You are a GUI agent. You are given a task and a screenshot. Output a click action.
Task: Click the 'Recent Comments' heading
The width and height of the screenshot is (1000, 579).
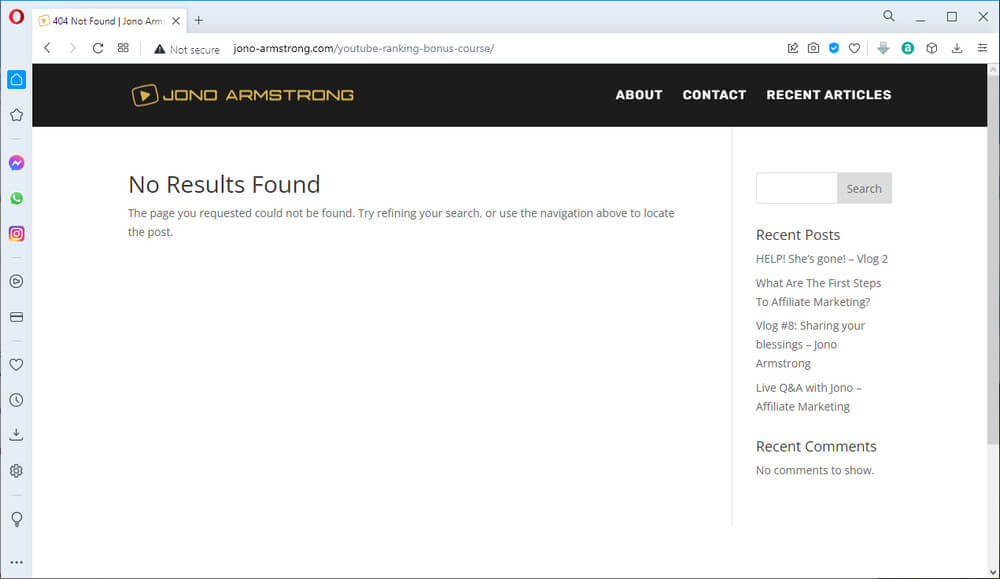[816, 446]
